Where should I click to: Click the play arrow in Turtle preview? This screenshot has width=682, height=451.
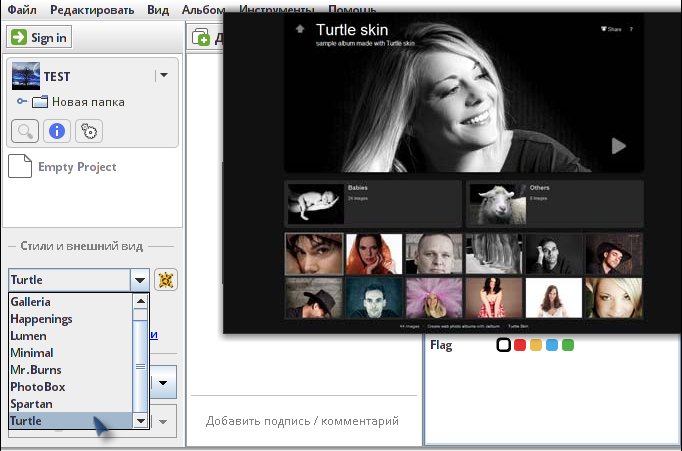click(618, 146)
